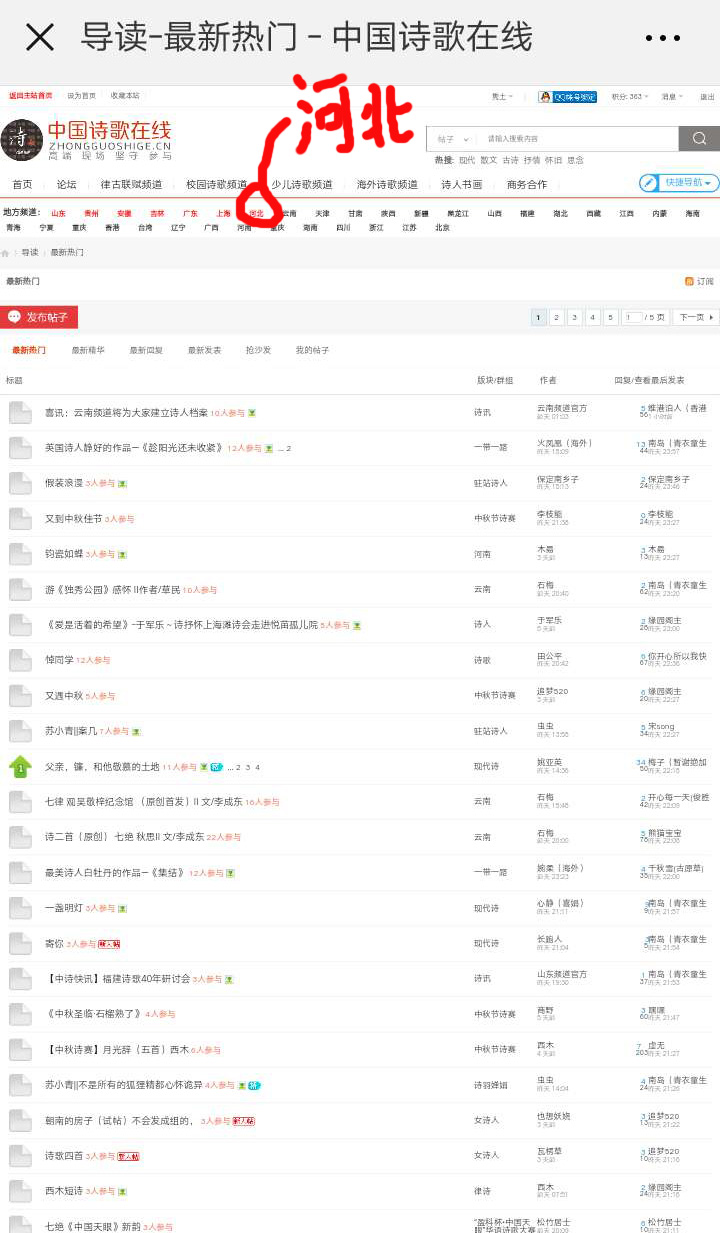Screen dimensions: 720x1233
Task: Switch to the 最新精华 tab
Action: (87, 351)
